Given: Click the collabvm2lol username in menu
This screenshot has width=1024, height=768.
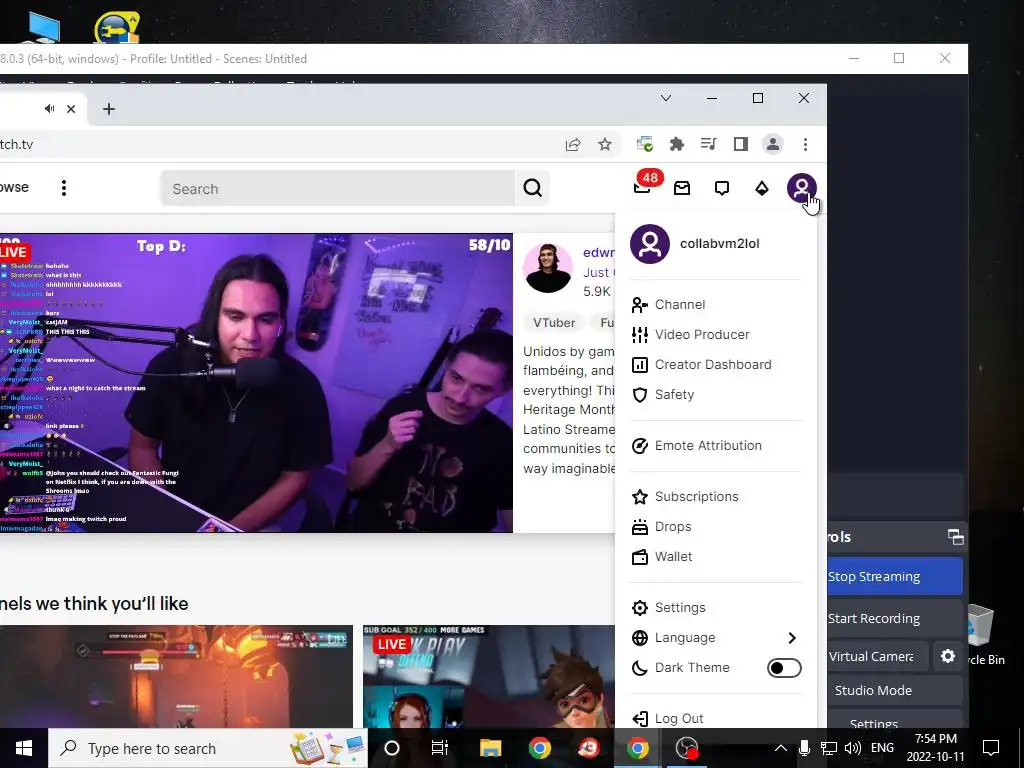Looking at the screenshot, I should click(x=720, y=244).
